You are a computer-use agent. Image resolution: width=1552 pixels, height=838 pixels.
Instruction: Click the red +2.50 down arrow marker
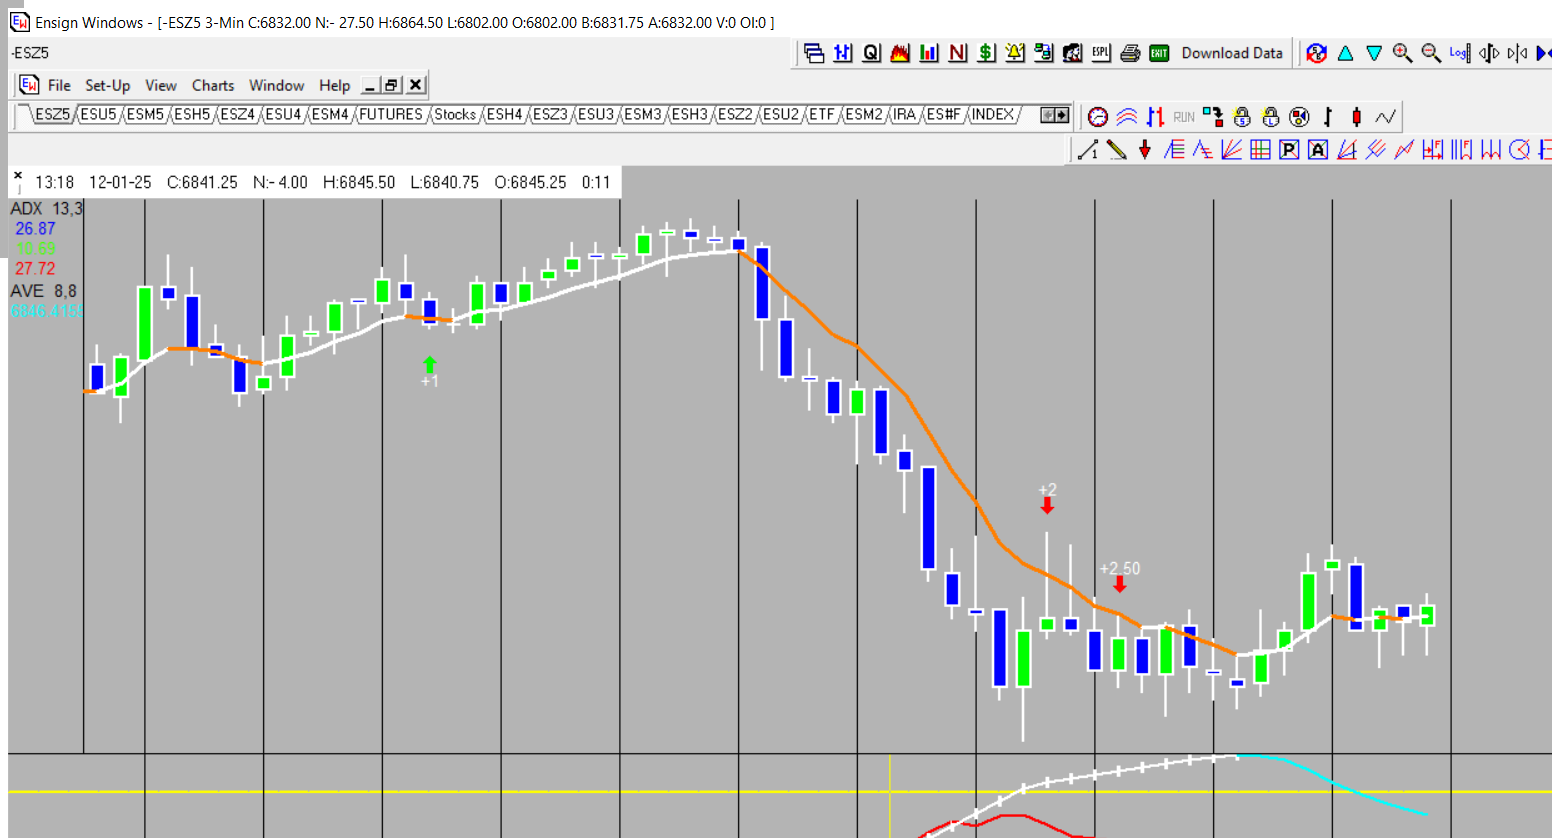click(1119, 584)
